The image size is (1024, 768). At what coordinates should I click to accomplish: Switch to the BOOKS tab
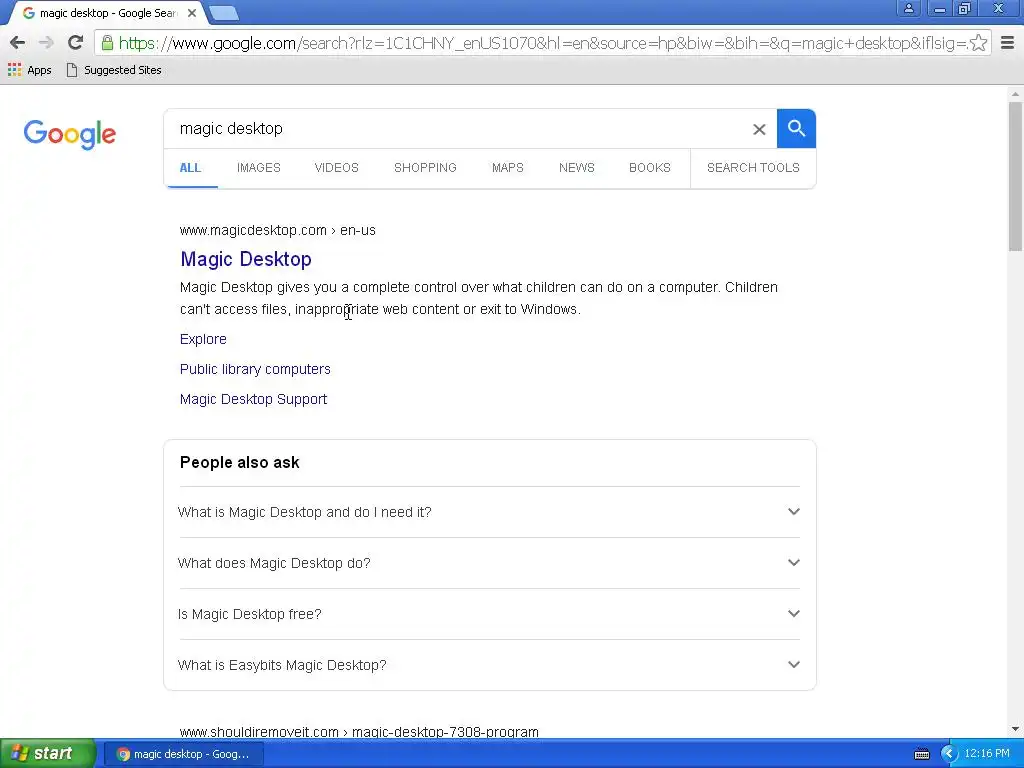650,168
